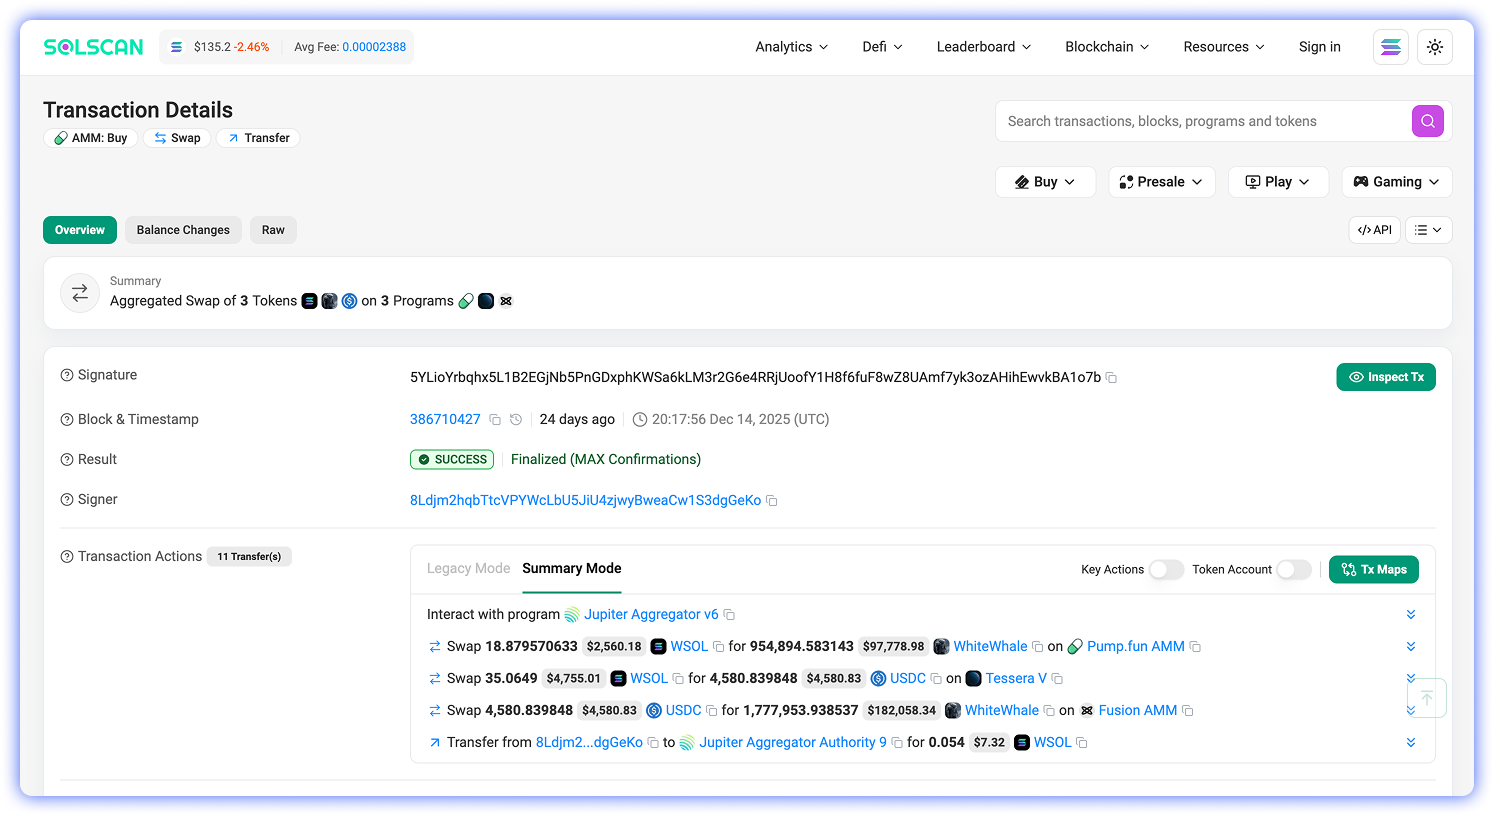This screenshot has width=1494, height=816.
Task: Click the transaction search input field
Action: (1200, 121)
